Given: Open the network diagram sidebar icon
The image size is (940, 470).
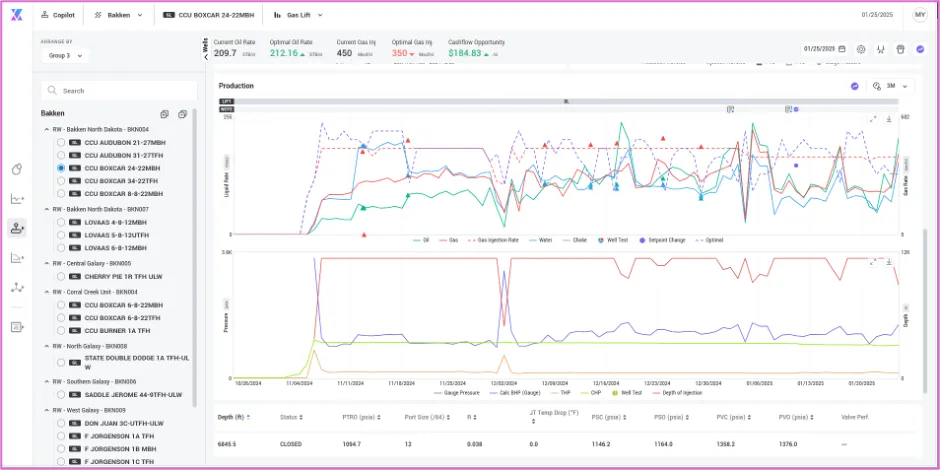Looking at the screenshot, I should (17, 288).
